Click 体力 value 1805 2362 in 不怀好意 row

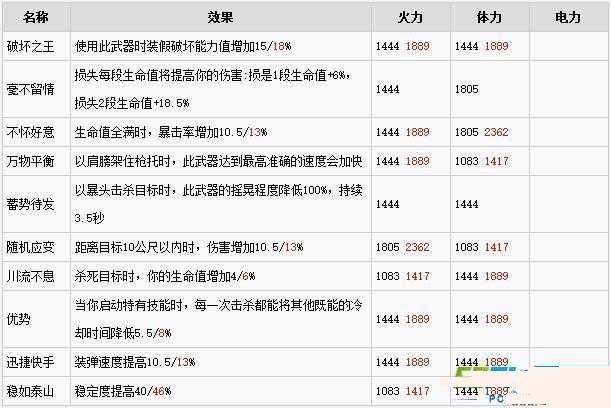482,132
